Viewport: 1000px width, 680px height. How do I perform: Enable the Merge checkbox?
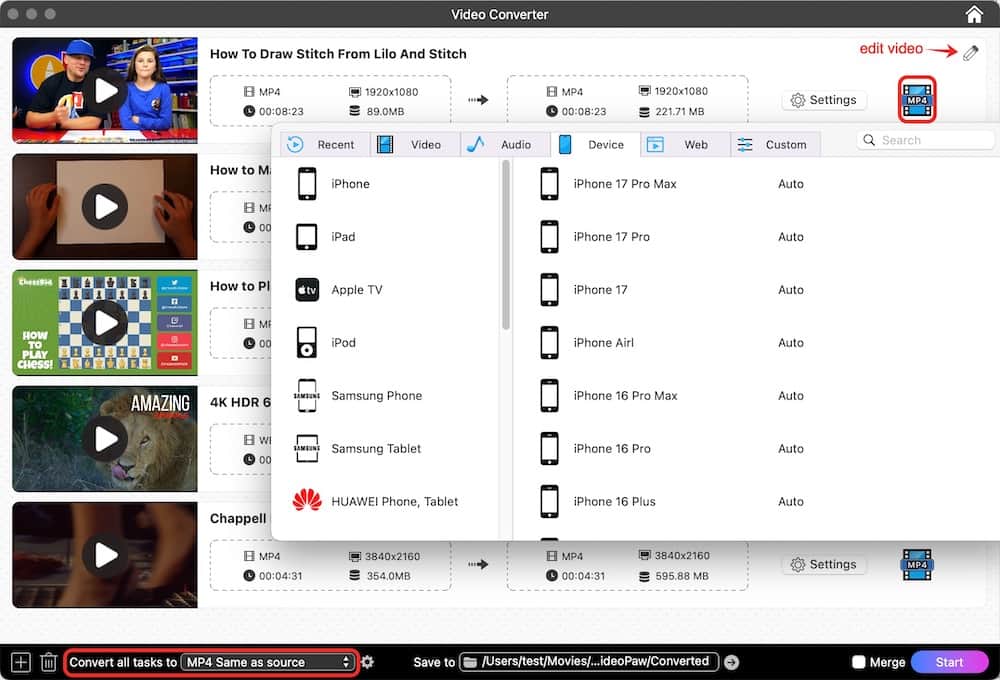point(858,661)
